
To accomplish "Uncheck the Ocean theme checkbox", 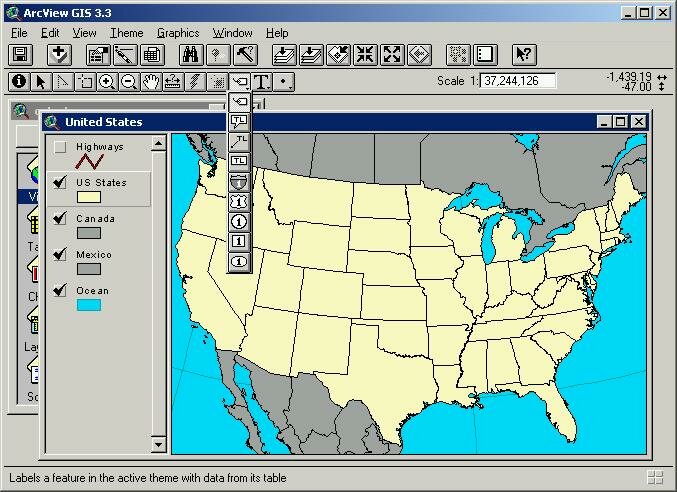I will tap(60, 291).
